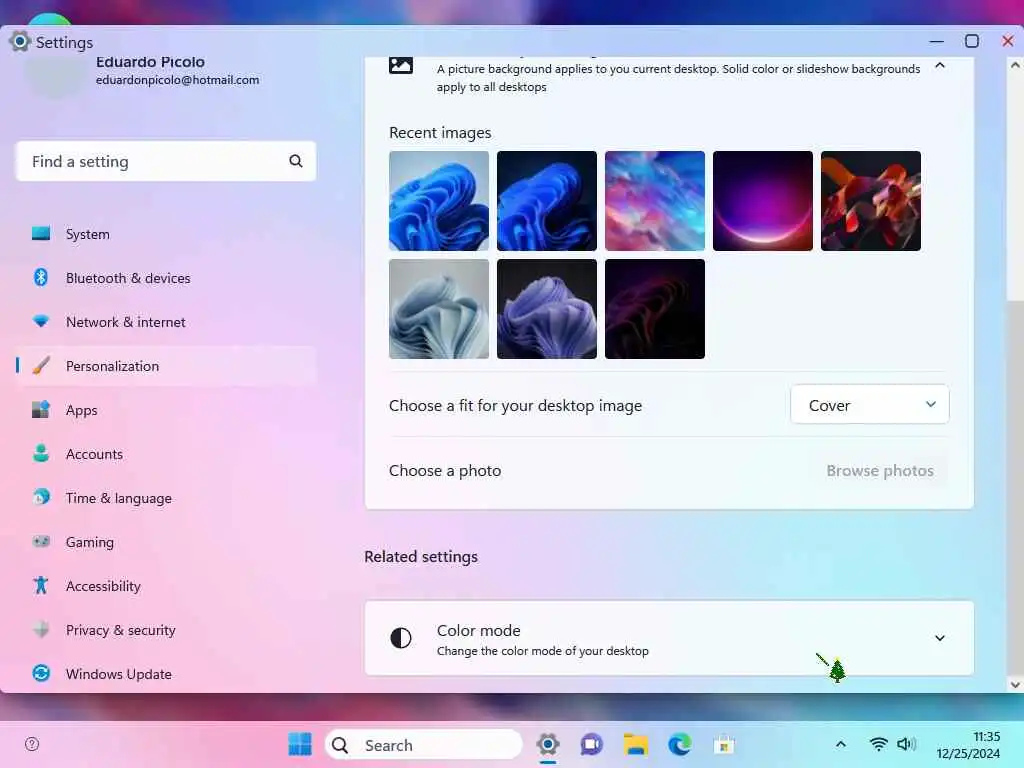This screenshot has width=1024, height=768.
Task: Open the Windows Start menu
Action: point(300,744)
